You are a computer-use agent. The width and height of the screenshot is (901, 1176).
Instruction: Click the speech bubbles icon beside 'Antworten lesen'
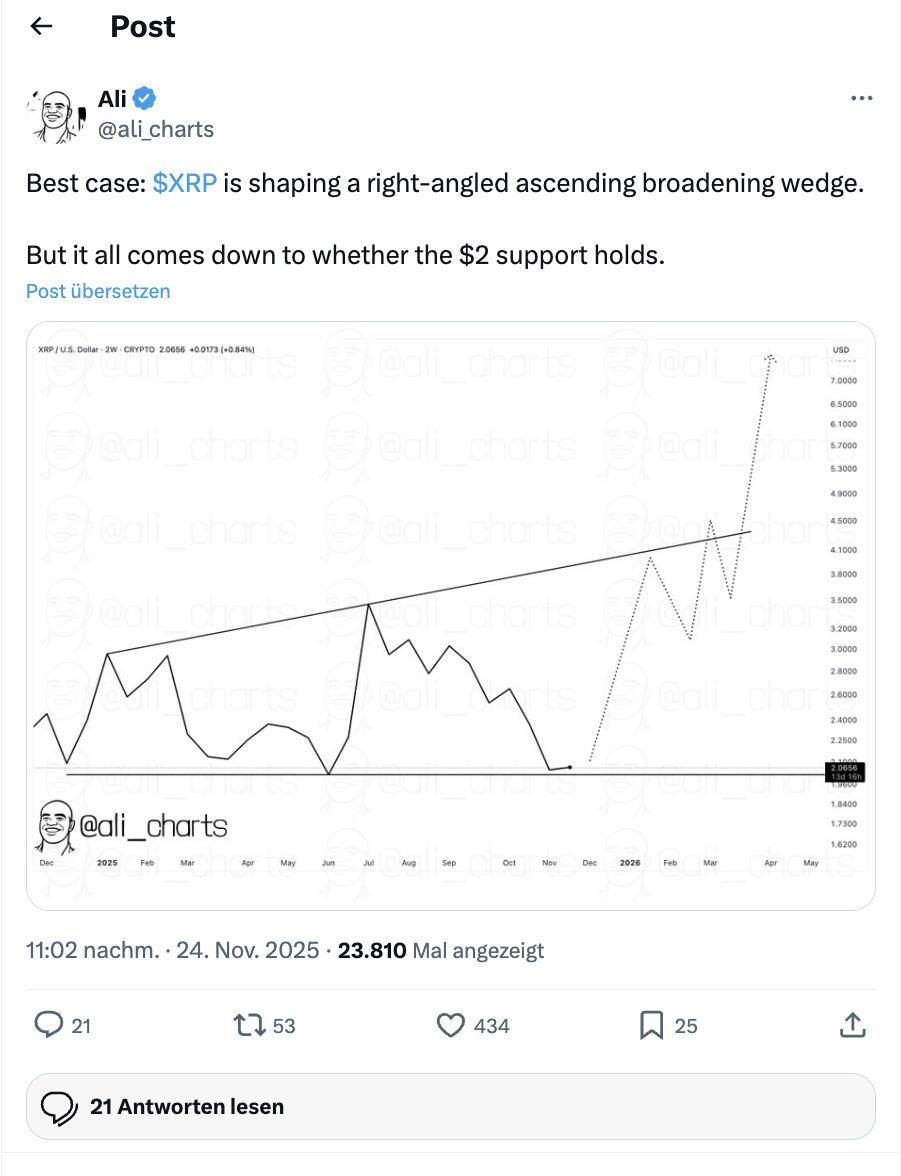coord(61,1106)
